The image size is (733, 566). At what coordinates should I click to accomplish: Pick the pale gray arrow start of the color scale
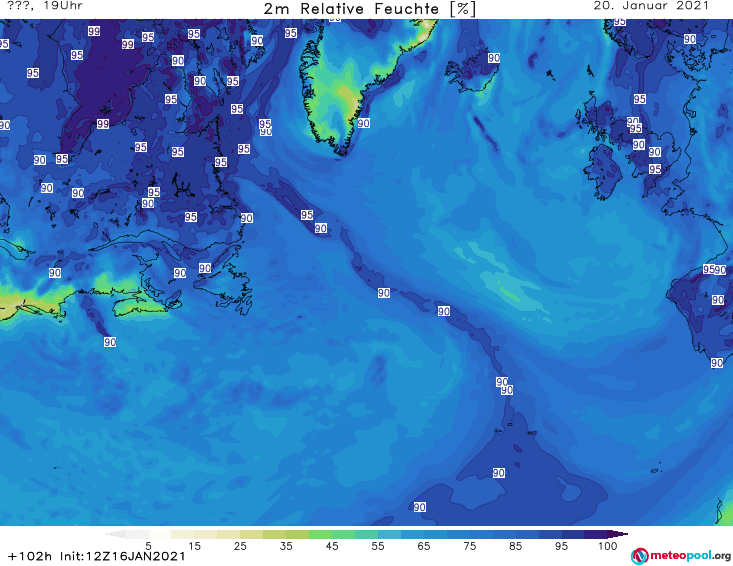point(115,534)
